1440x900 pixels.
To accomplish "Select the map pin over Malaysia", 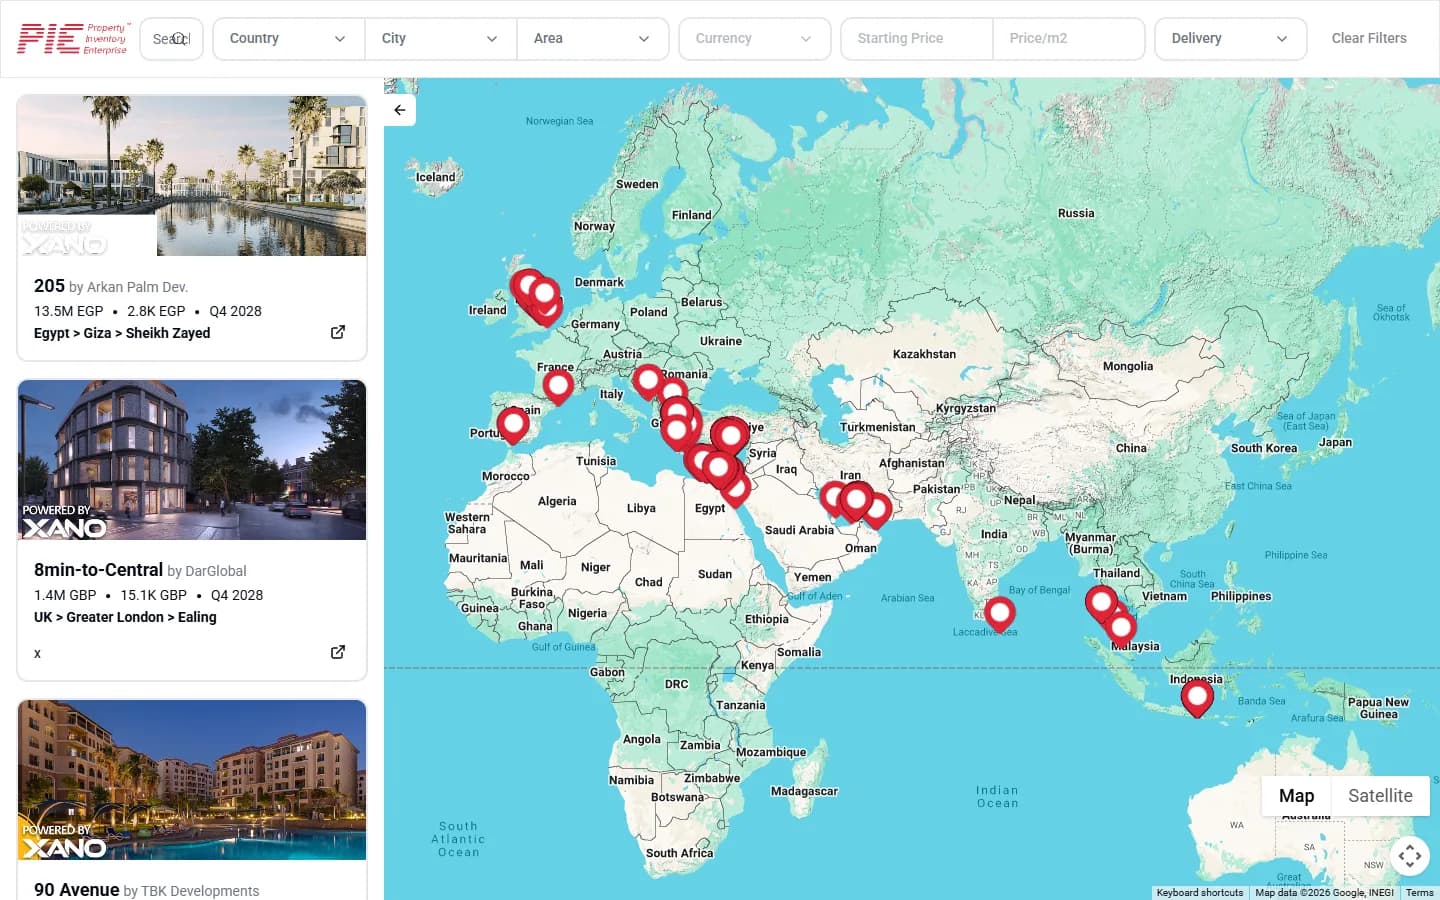I will [1121, 627].
